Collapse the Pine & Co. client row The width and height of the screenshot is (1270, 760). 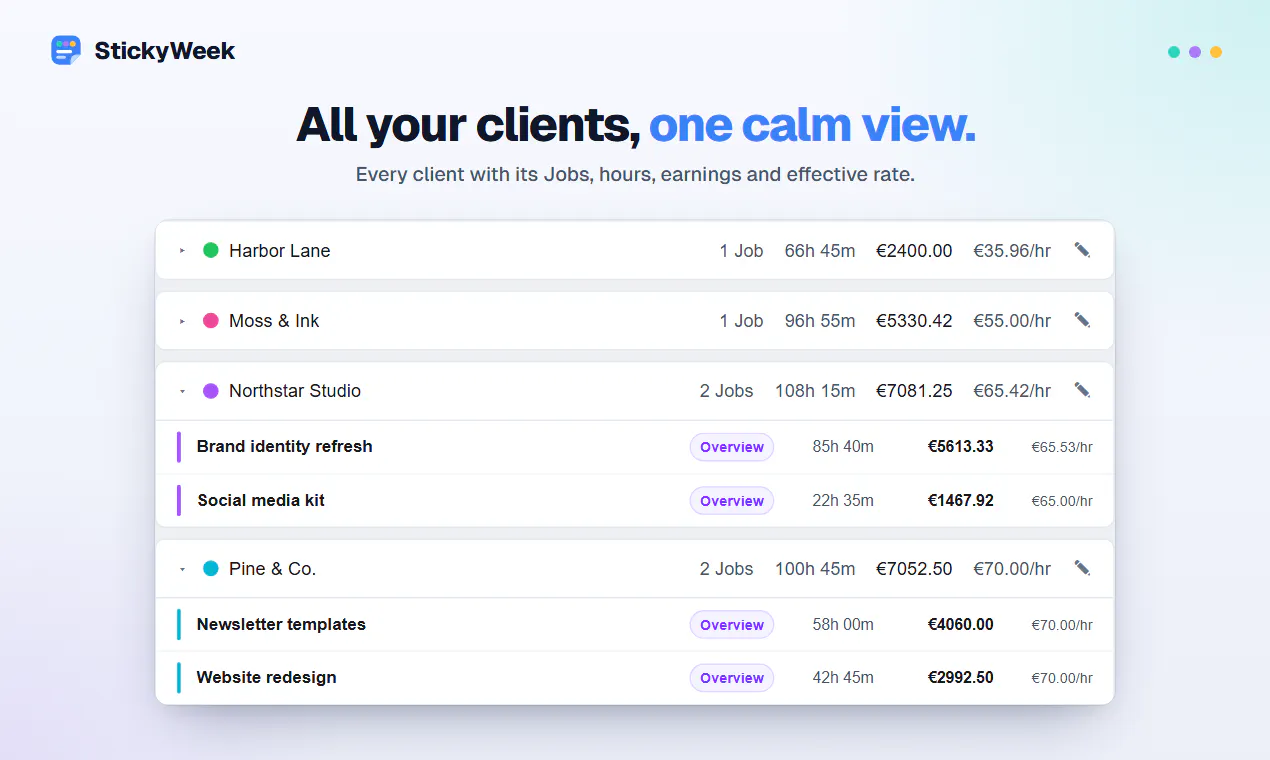tap(182, 569)
